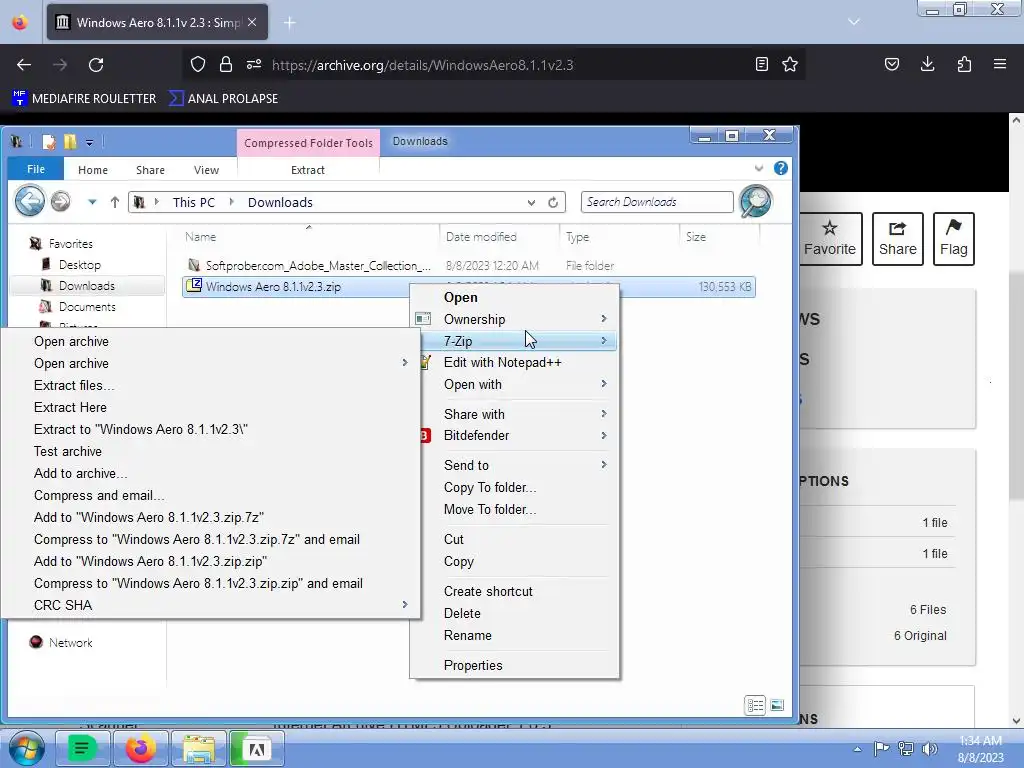Viewport: 1024px width, 768px height.
Task: Click the Share button on archive.org
Action: tap(897, 238)
